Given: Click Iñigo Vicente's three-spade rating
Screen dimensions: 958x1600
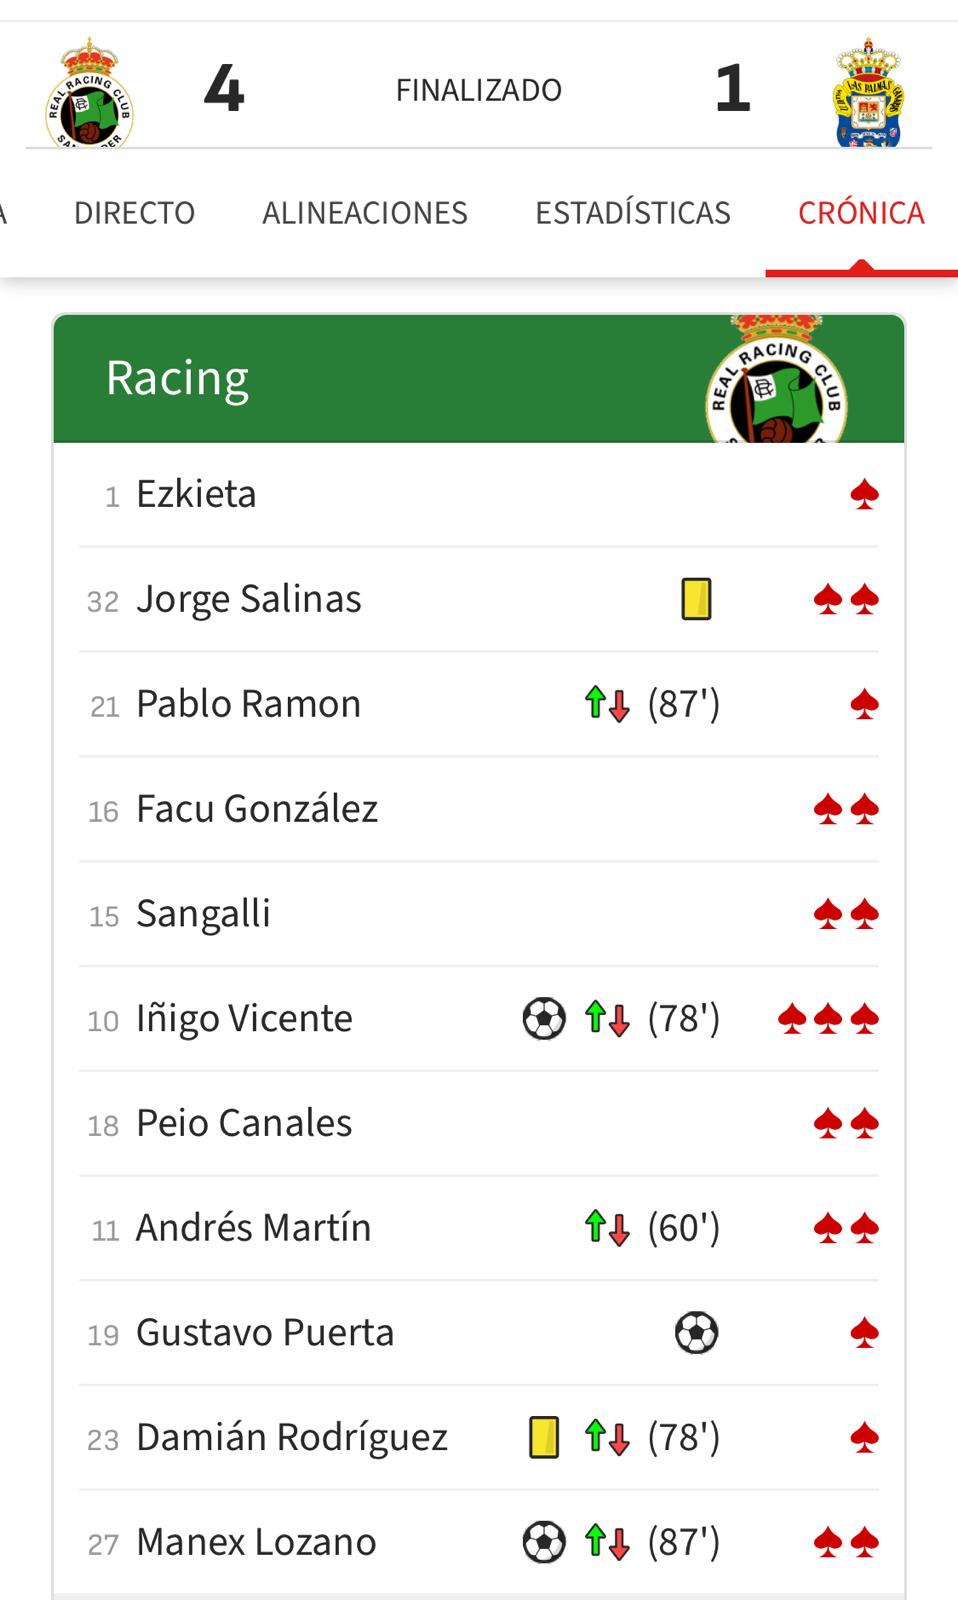Looking at the screenshot, I should (x=828, y=1019).
